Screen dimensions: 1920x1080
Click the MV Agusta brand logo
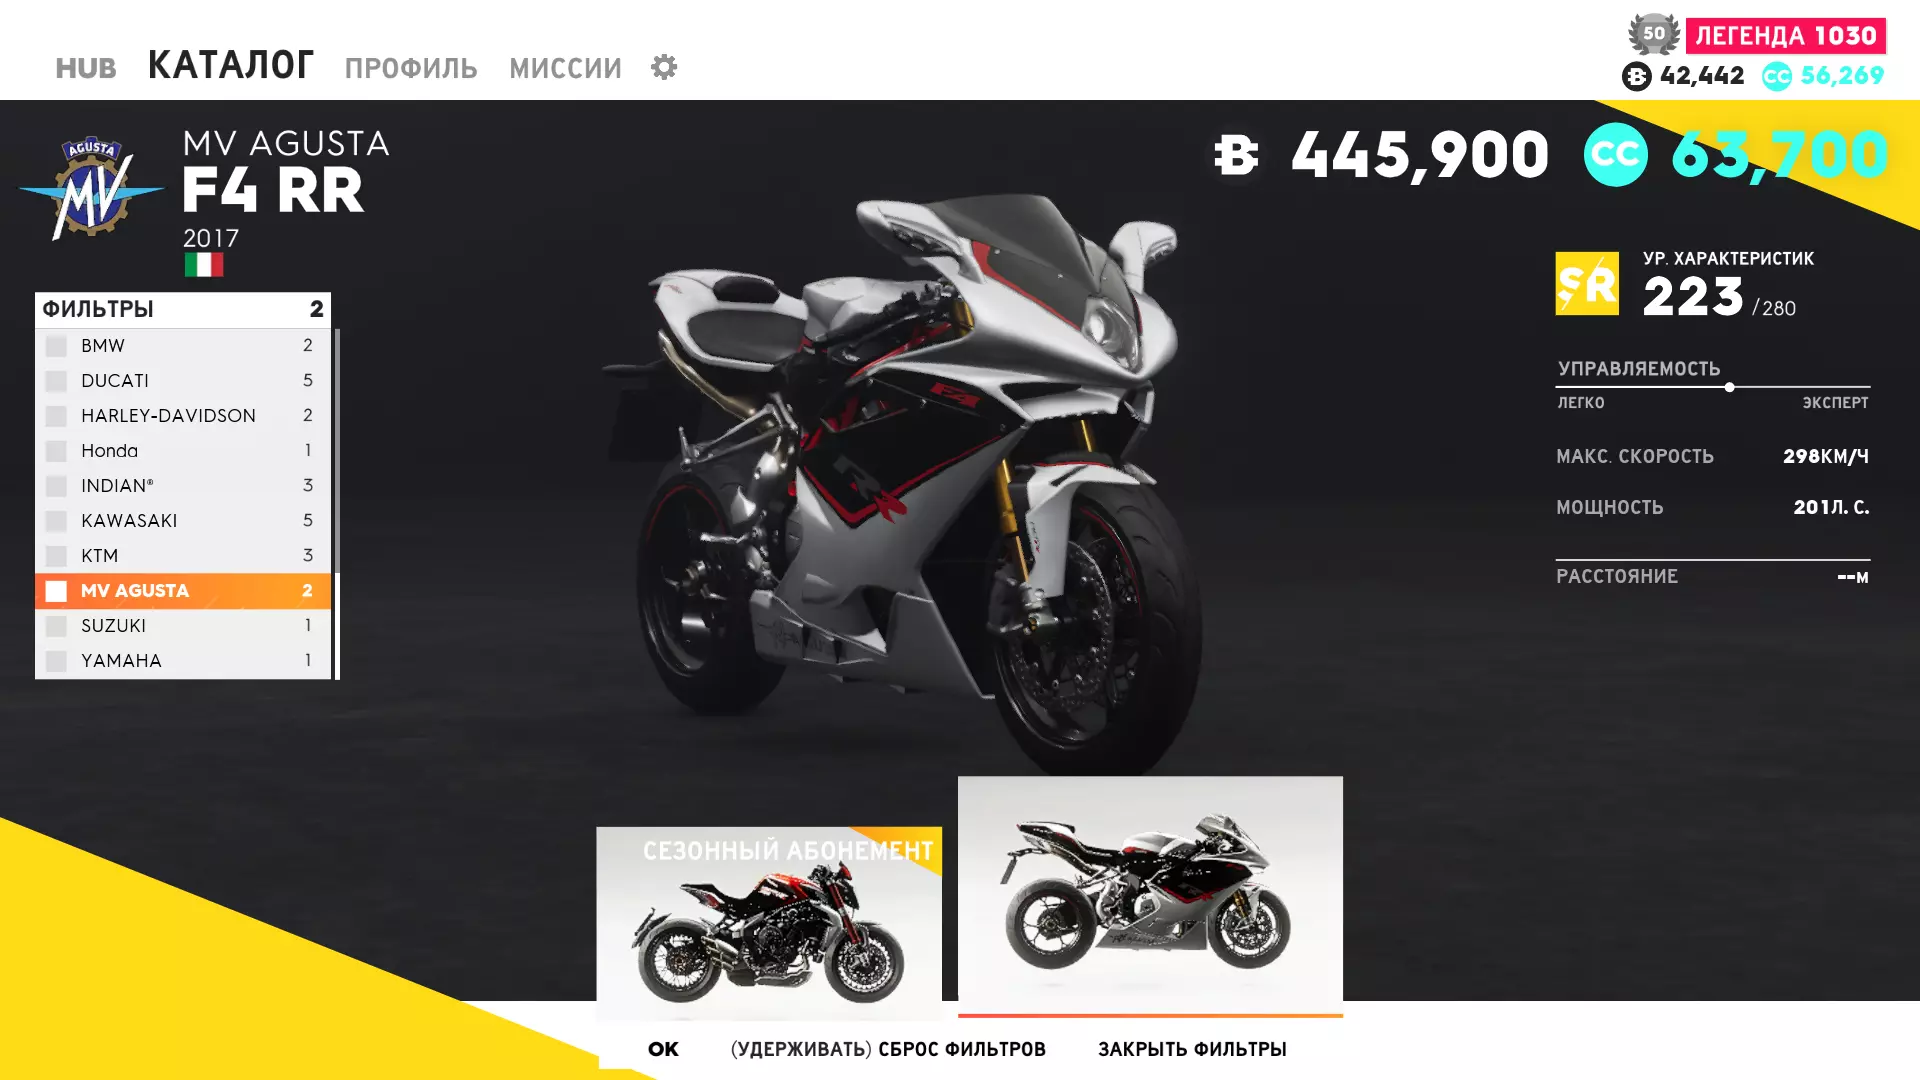pyautogui.click(x=92, y=189)
